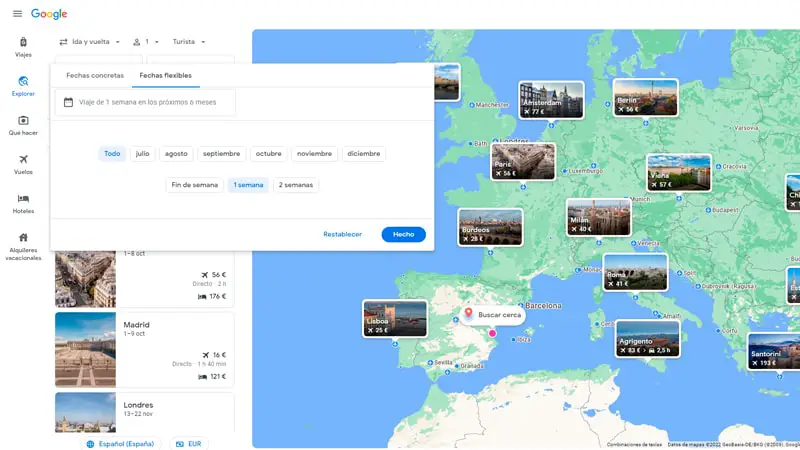Click the Dubrovnik (Ragusa) marker on the map
This screenshot has width=800, height=450.
[x=698, y=286]
